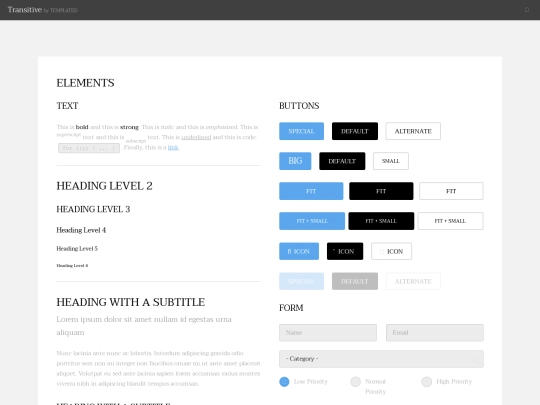Follow the TEMPLATED link in the header
Viewport: 540px width, 405px height.
64,10
